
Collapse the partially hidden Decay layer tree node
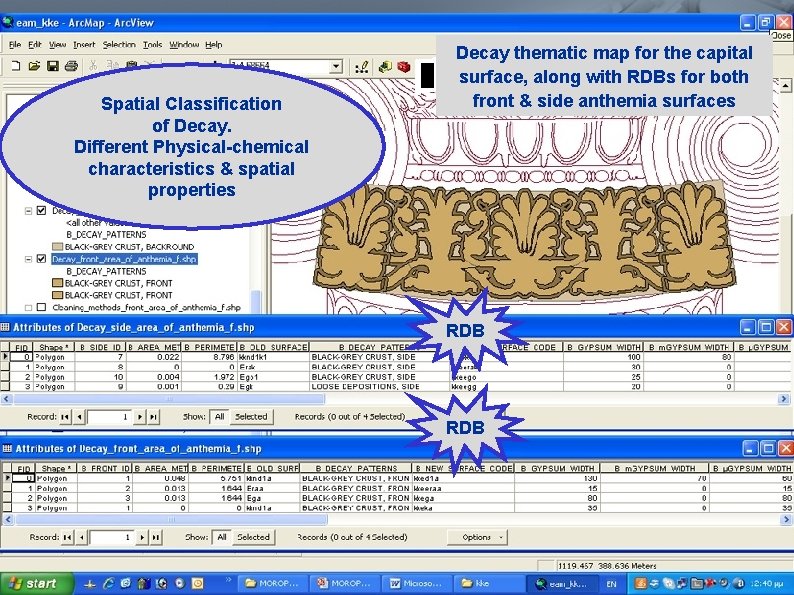click(29, 211)
